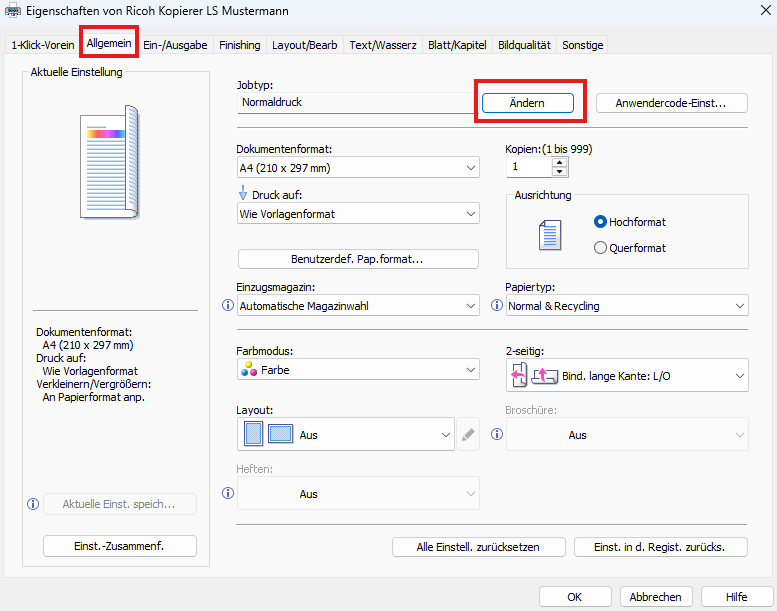
Task: Click info icon next to Einzugsmagazin
Action: tap(227, 306)
